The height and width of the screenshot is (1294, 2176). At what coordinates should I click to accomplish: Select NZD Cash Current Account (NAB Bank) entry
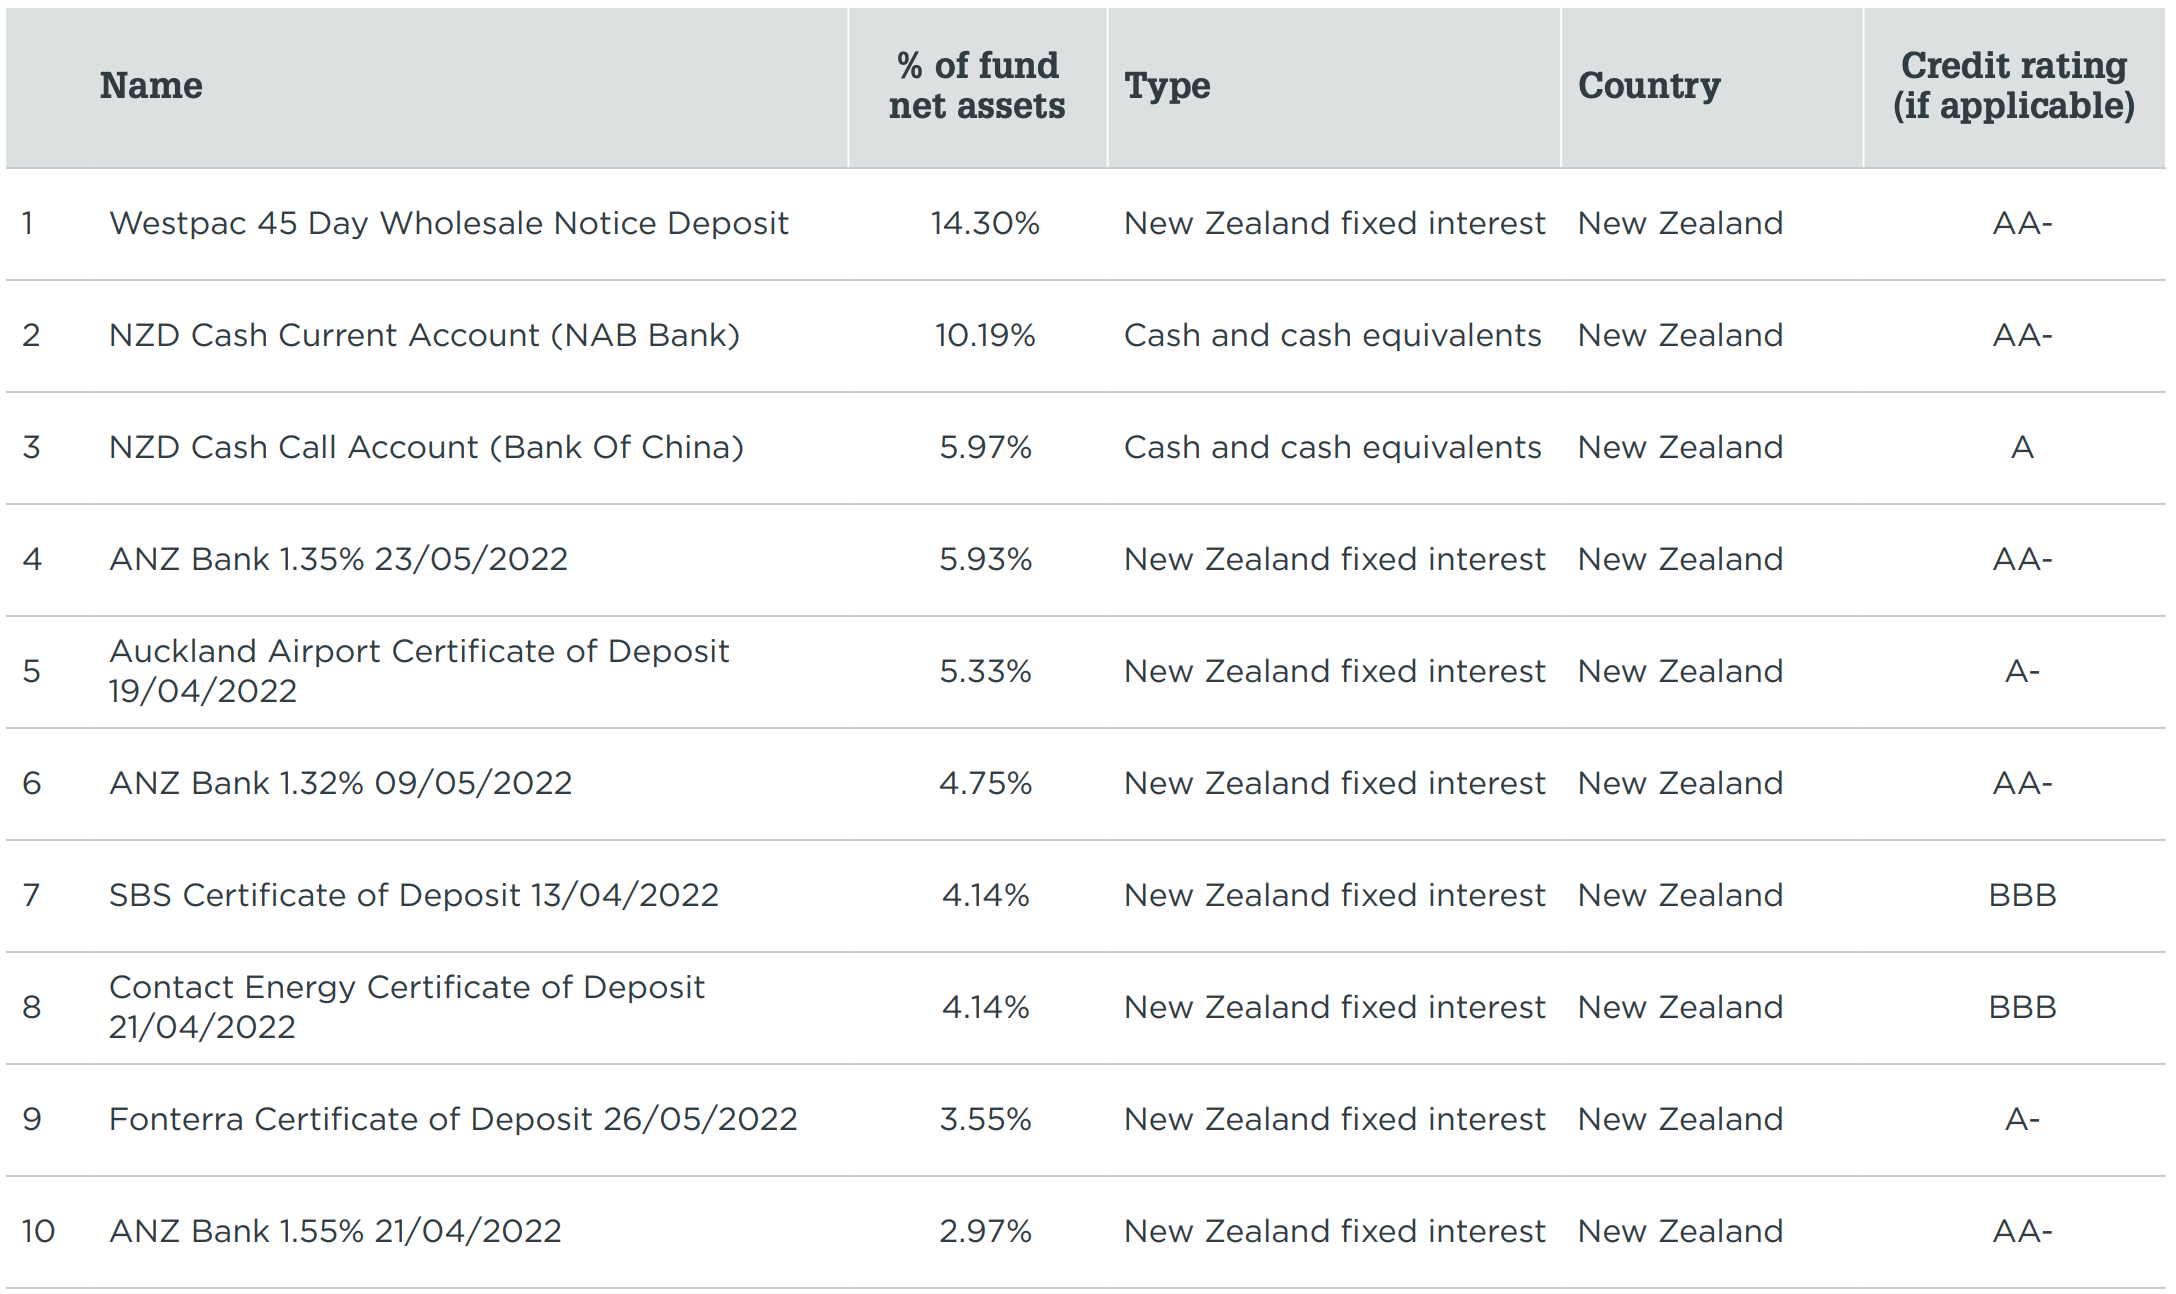(424, 335)
